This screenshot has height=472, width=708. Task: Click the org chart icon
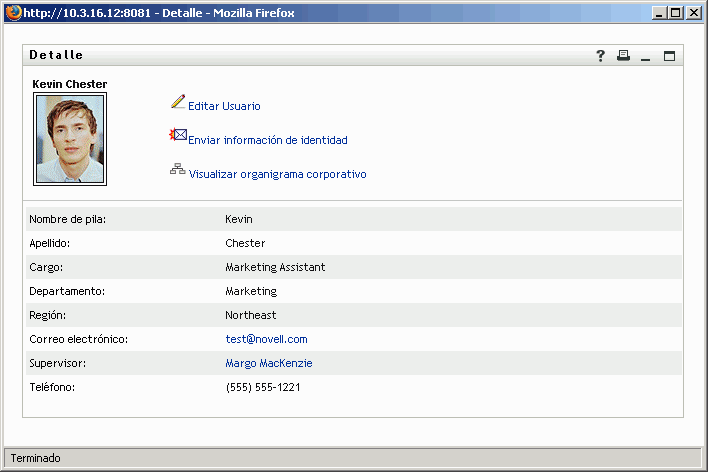click(178, 170)
